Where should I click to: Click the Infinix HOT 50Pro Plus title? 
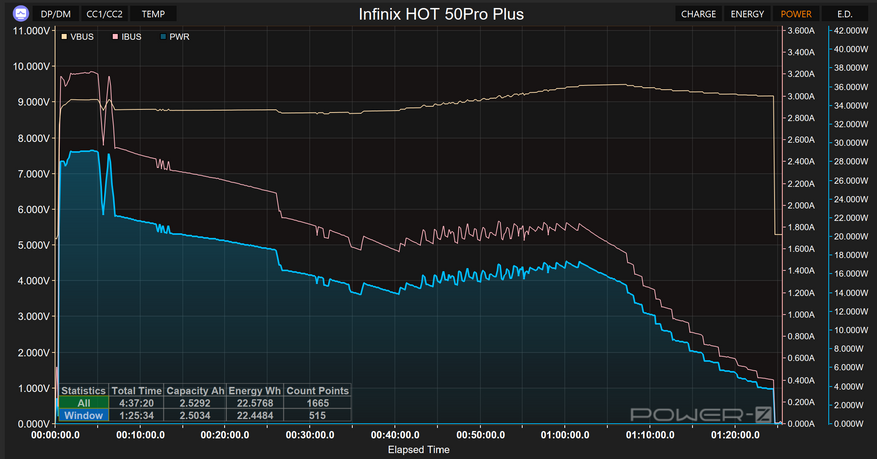coord(441,14)
